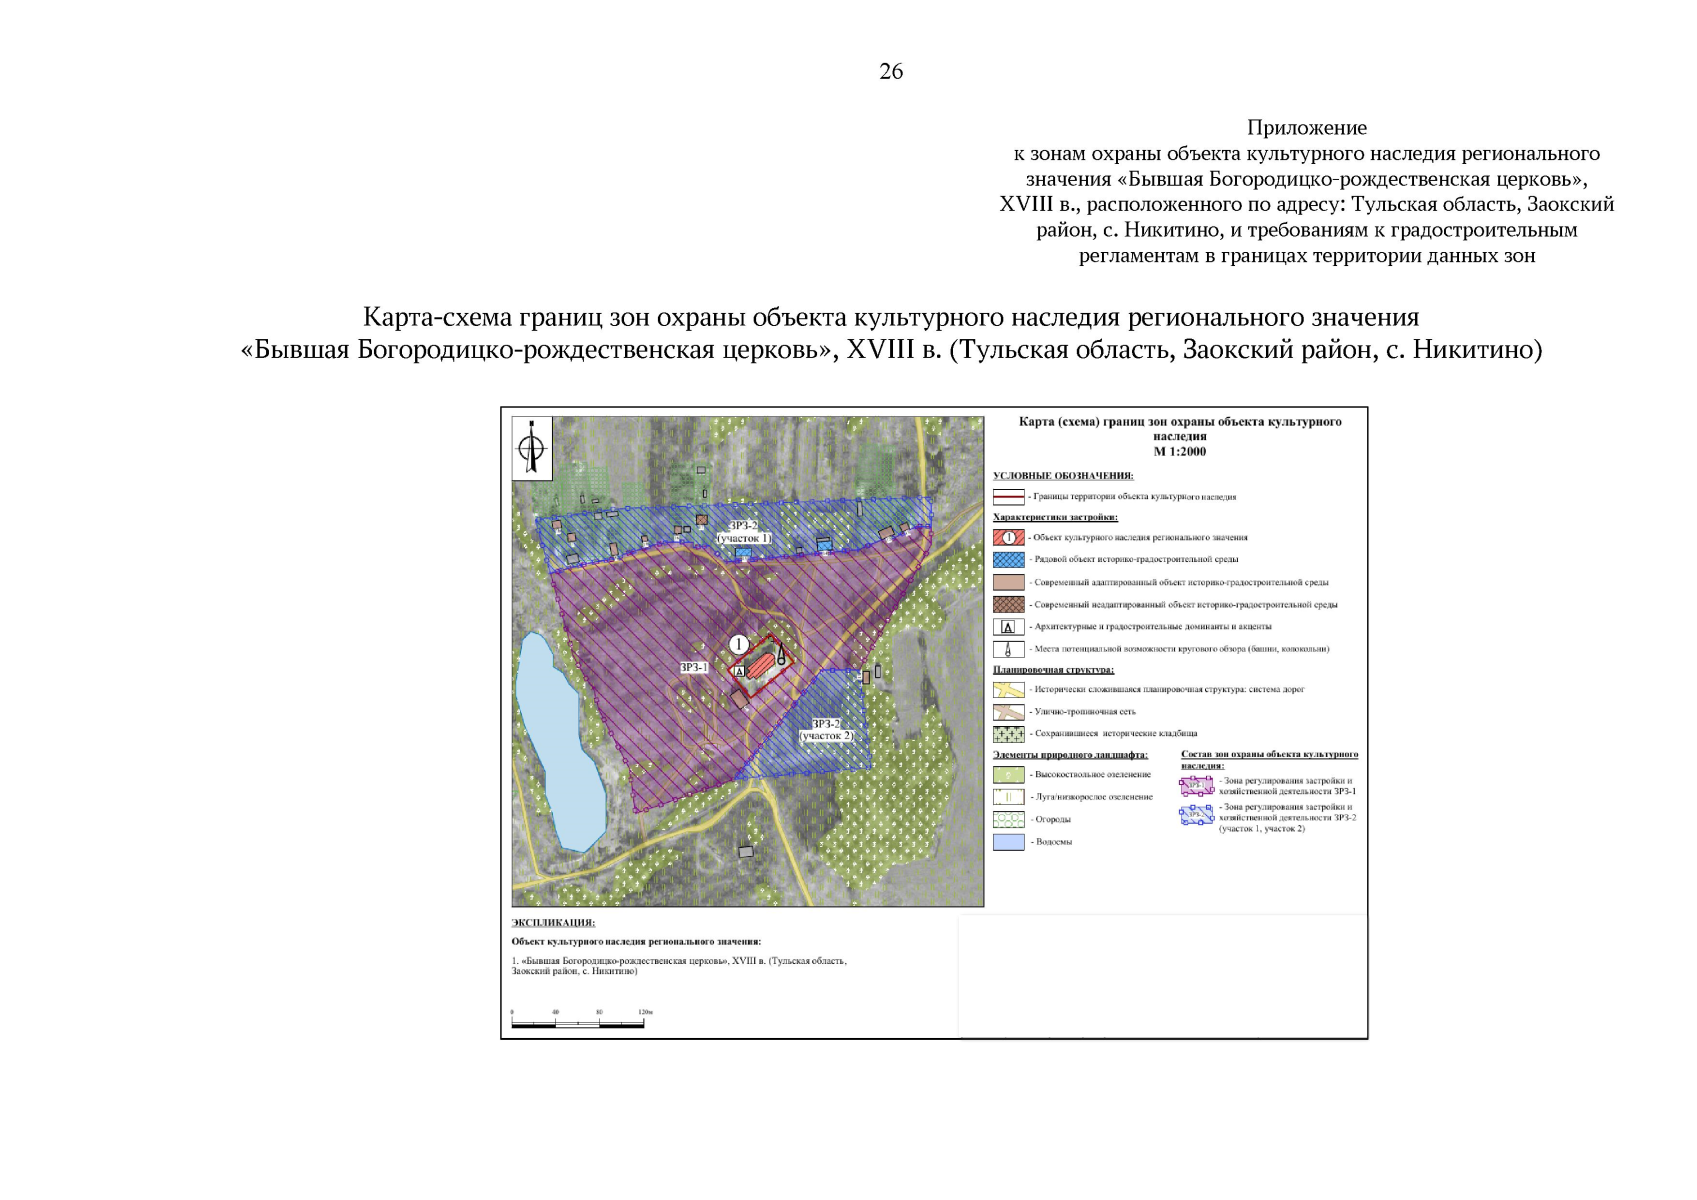Click the Огороды legend pattern swatch
Viewport: 1697px width, 1200px height.
click(1008, 819)
